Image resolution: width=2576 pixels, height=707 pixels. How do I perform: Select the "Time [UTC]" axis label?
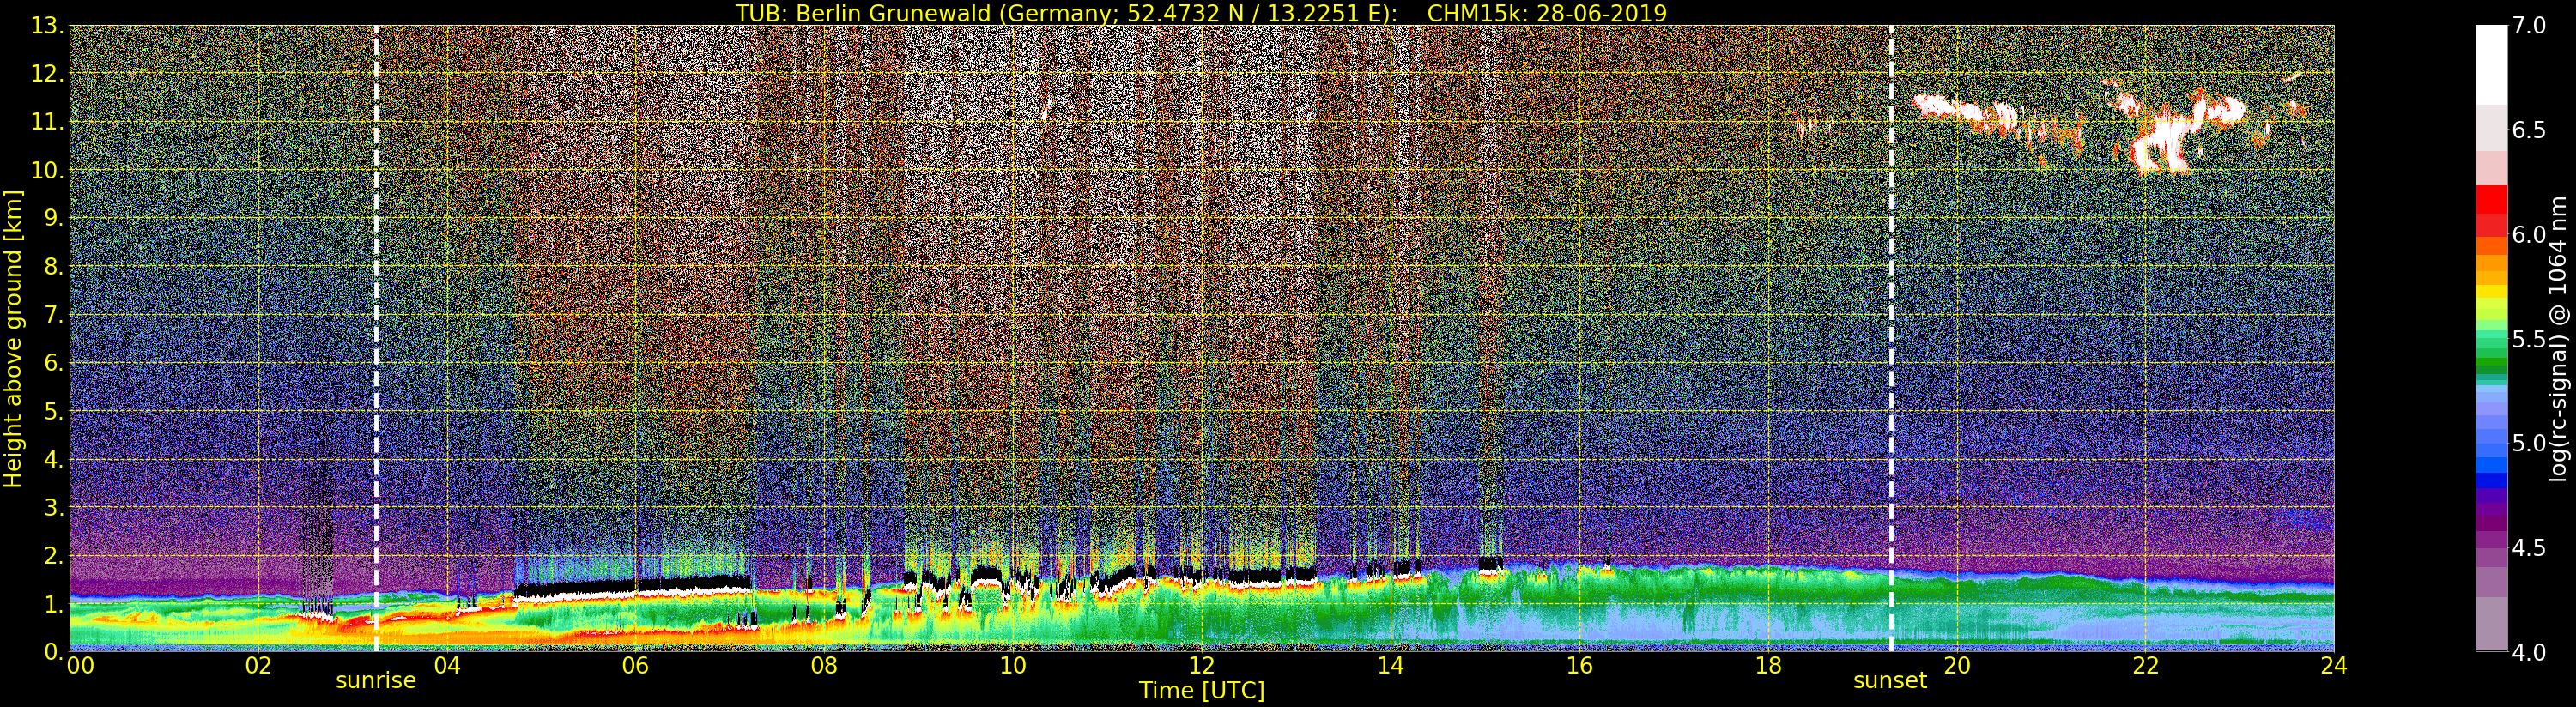pyautogui.click(x=1201, y=691)
